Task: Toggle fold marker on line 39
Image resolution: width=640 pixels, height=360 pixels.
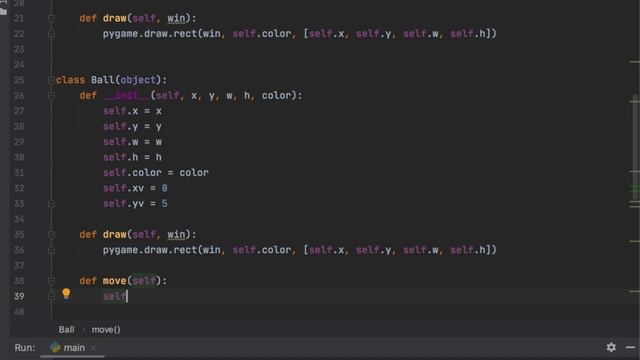Action: point(51,296)
